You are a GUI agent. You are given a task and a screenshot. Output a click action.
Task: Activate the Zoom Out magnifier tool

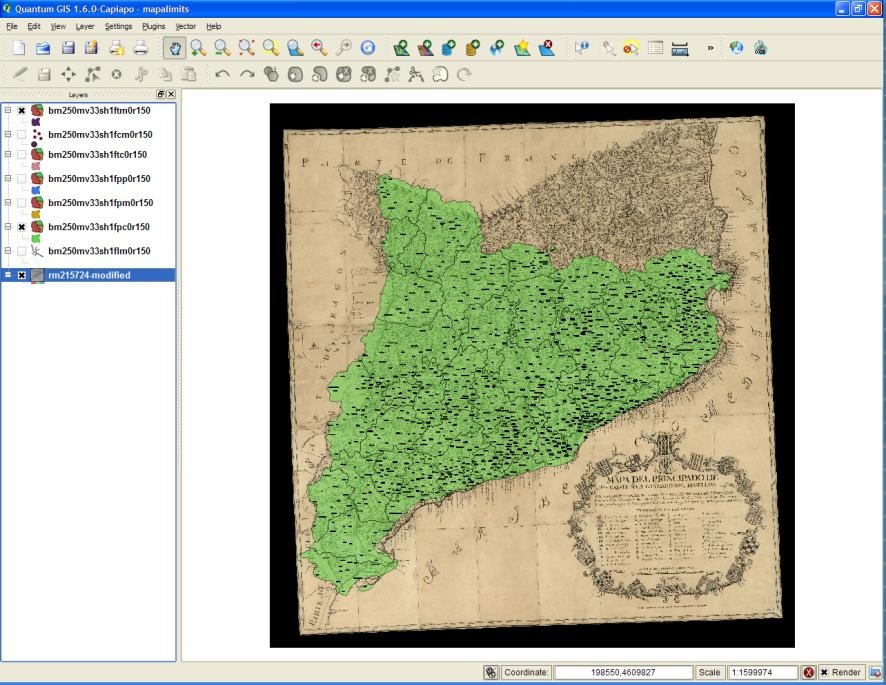pos(222,48)
